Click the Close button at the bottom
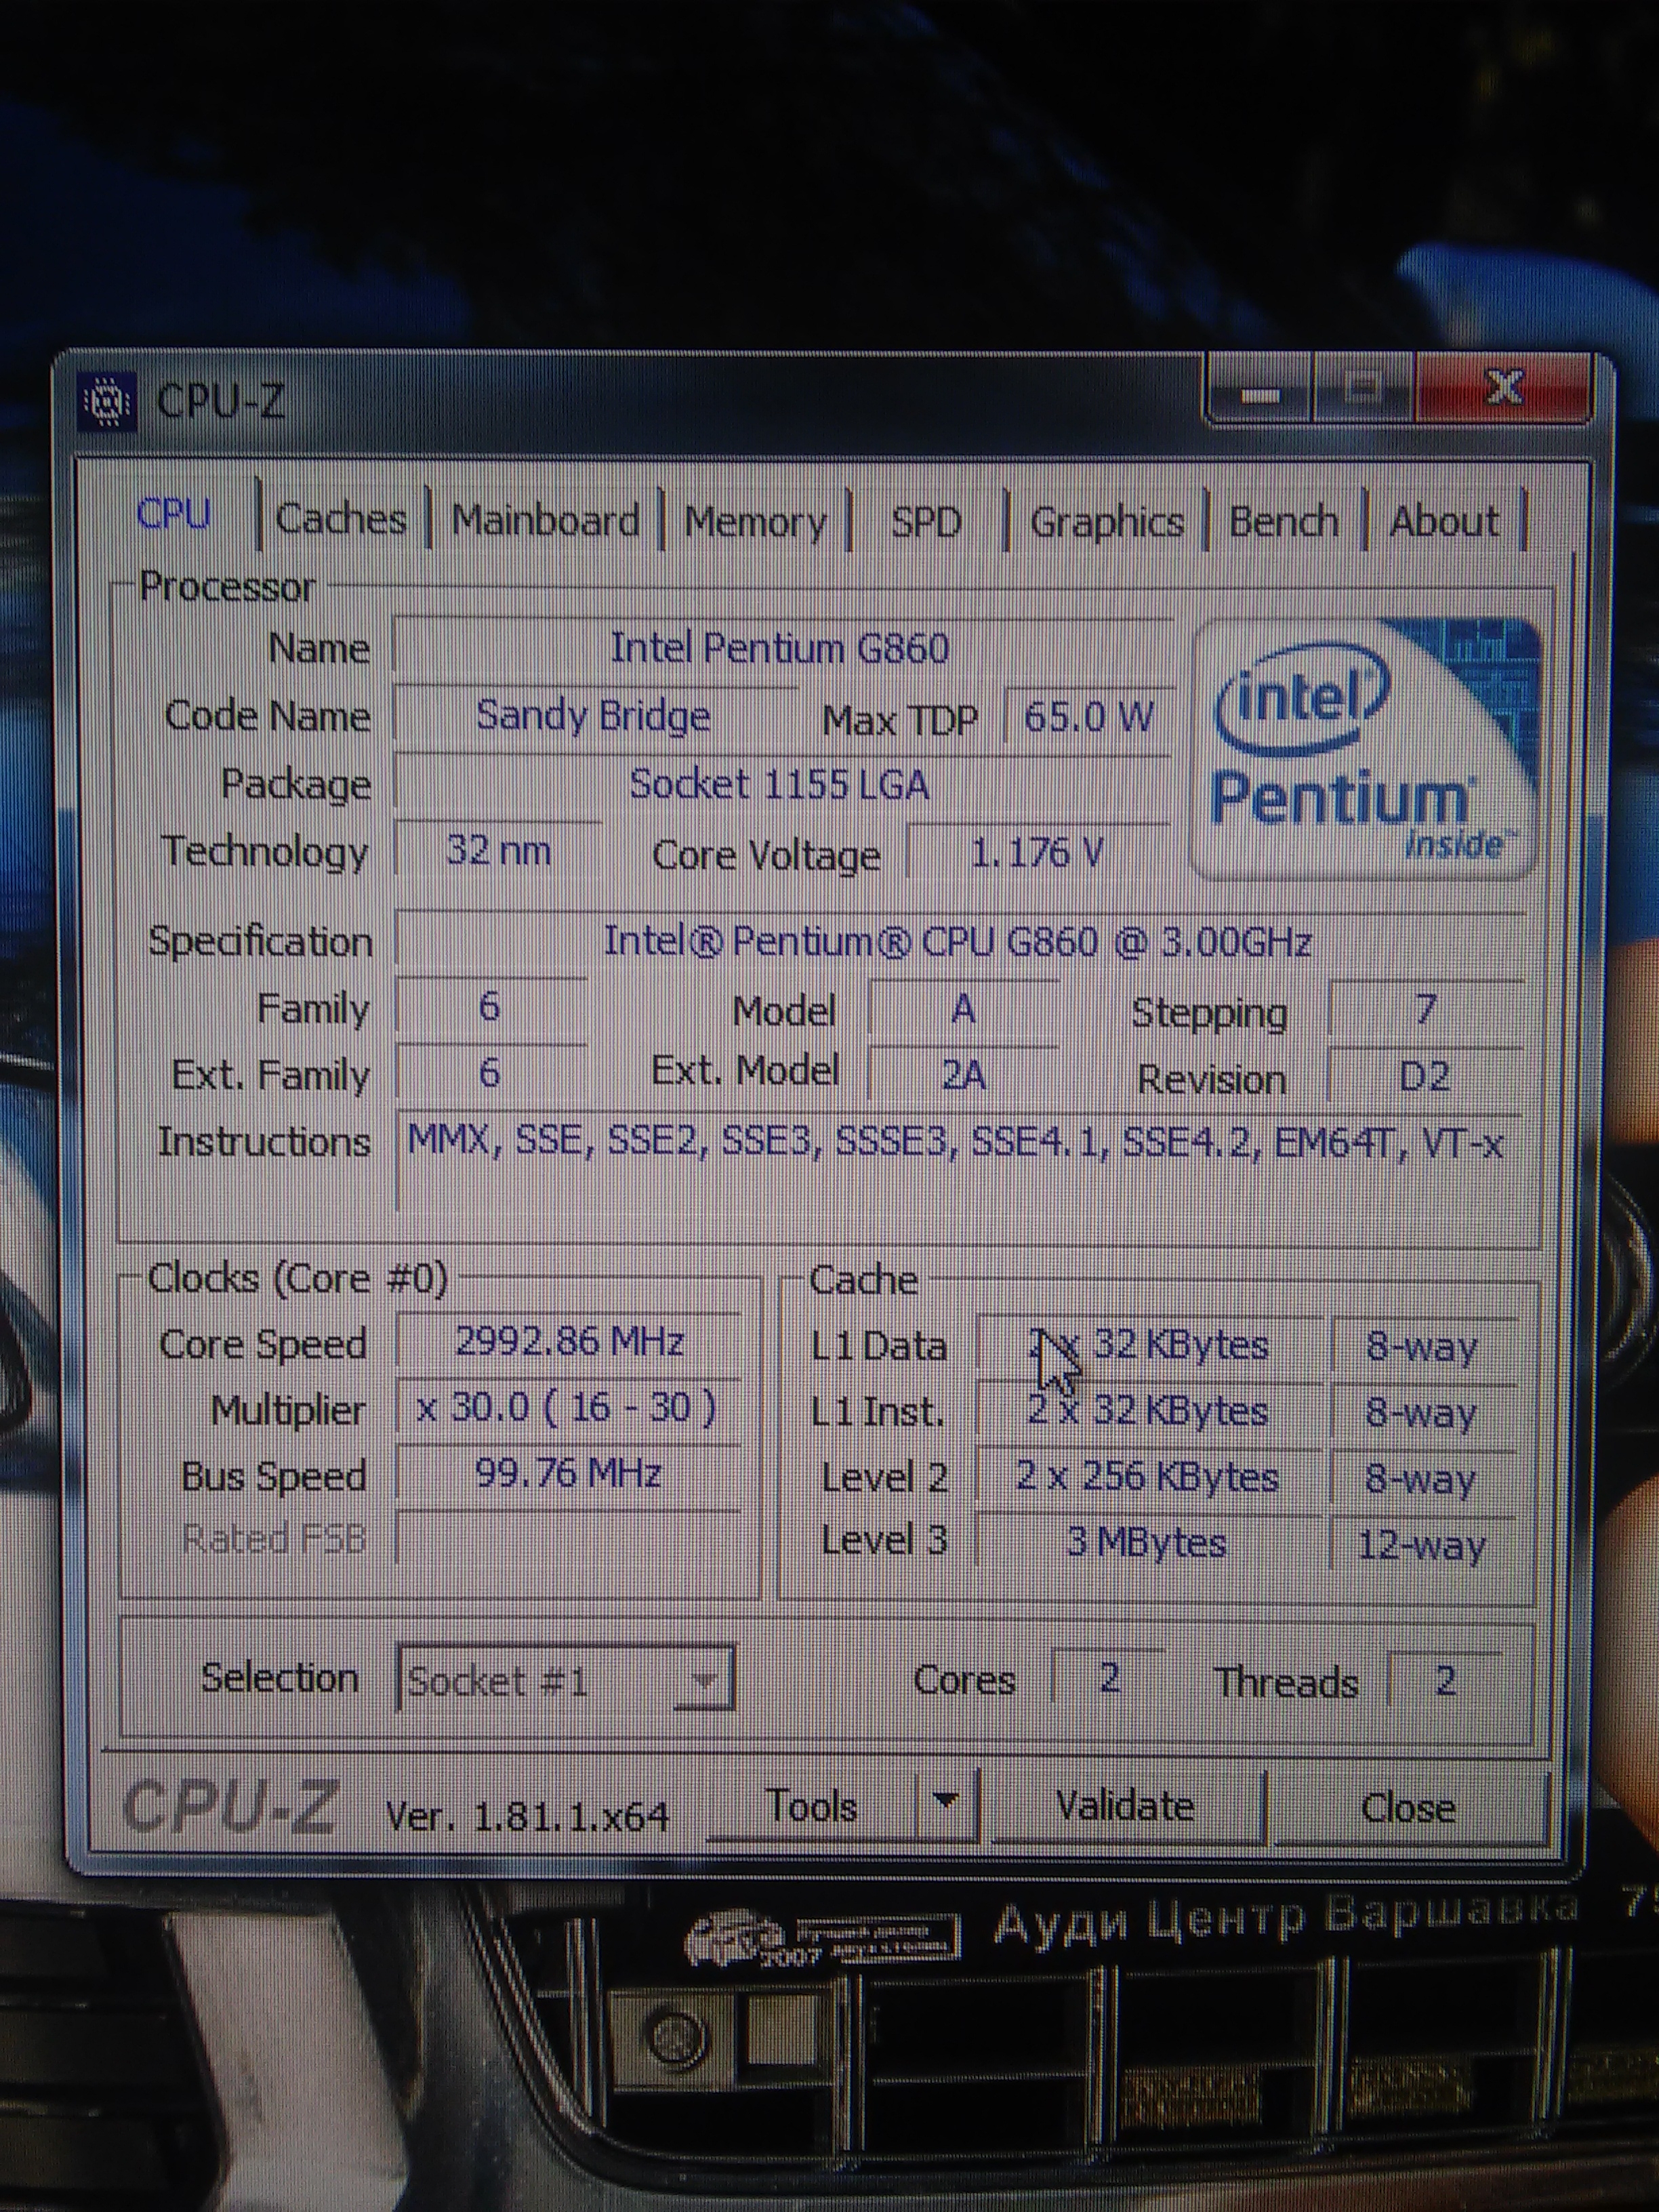 1408,1807
